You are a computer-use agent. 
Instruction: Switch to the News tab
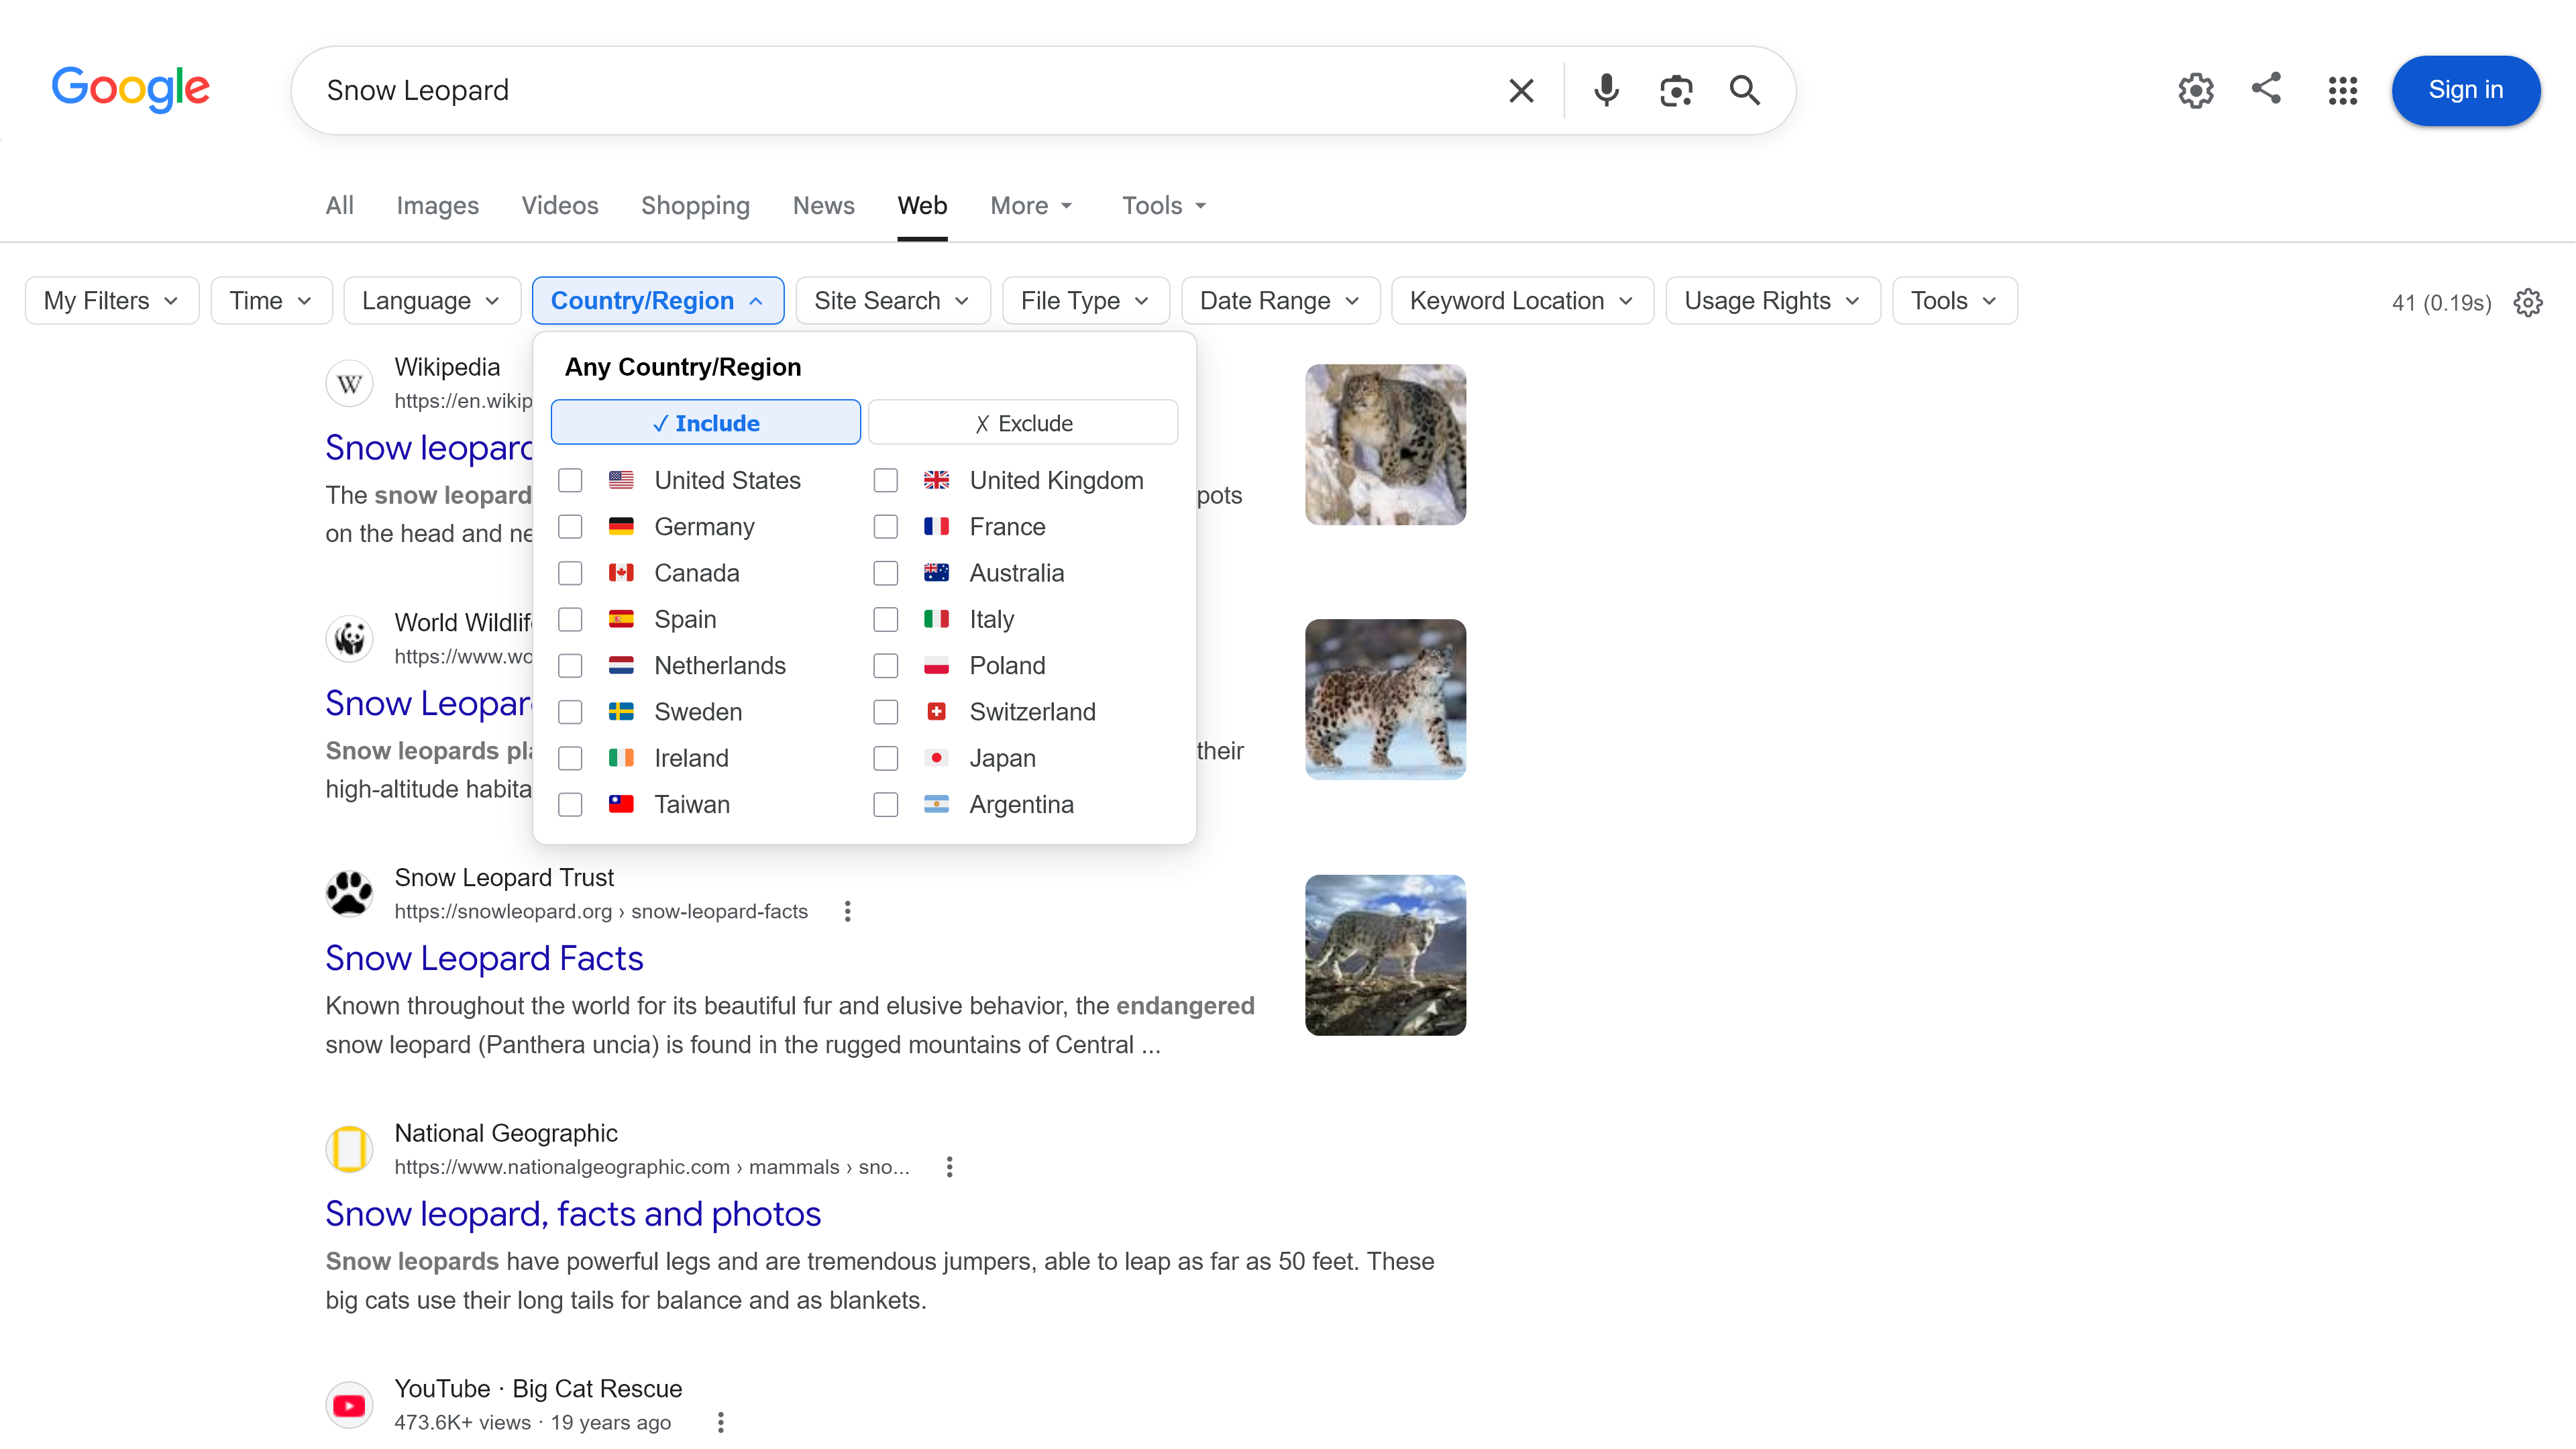823,205
